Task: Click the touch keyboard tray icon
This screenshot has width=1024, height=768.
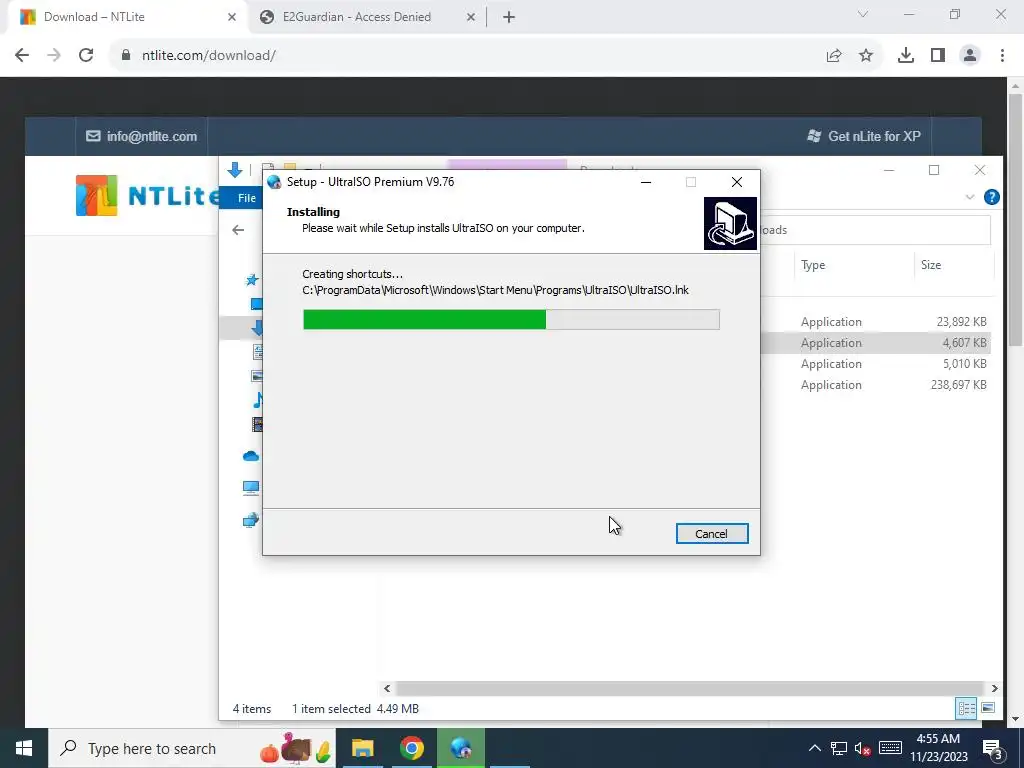Action: pos(889,748)
